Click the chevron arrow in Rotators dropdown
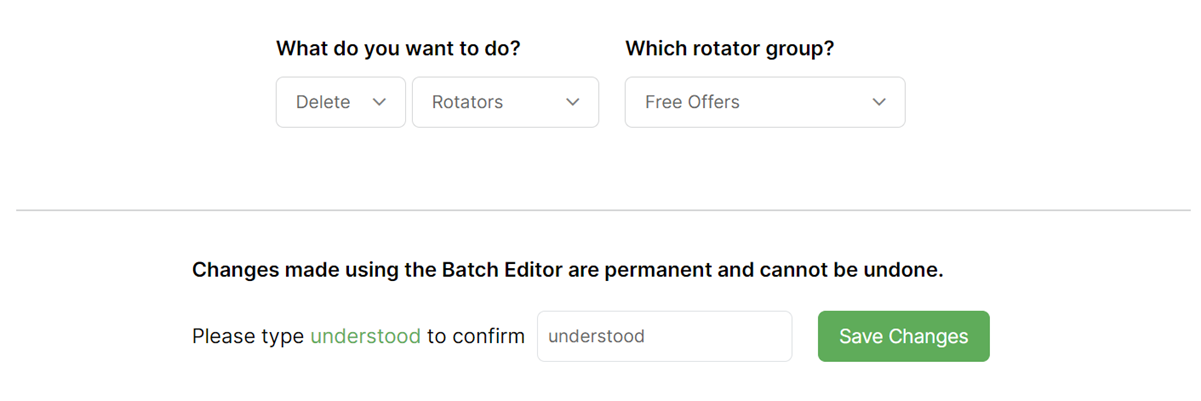Viewport: 1201px width, 401px height. [x=573, y=102]
